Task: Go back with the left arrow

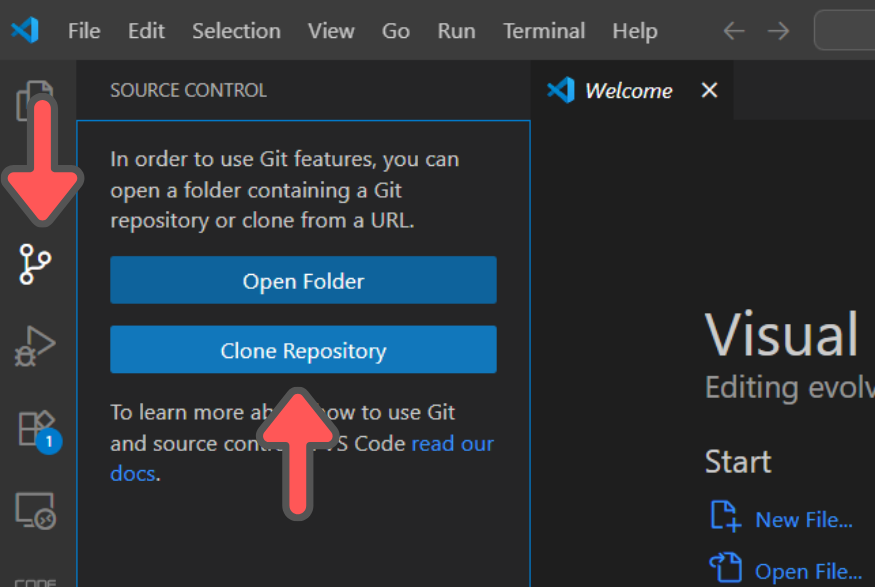Action: [734, 31]
